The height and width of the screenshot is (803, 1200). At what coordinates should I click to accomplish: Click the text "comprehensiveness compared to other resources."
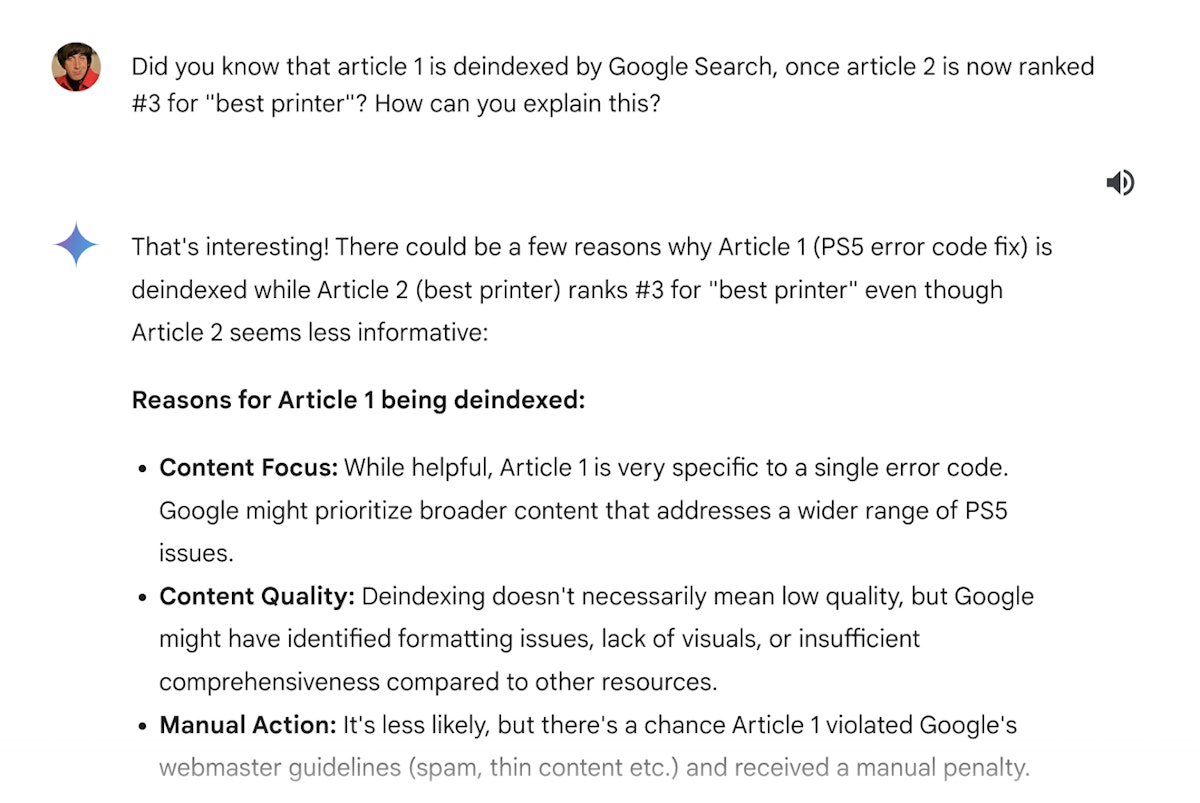pos(438,682)
